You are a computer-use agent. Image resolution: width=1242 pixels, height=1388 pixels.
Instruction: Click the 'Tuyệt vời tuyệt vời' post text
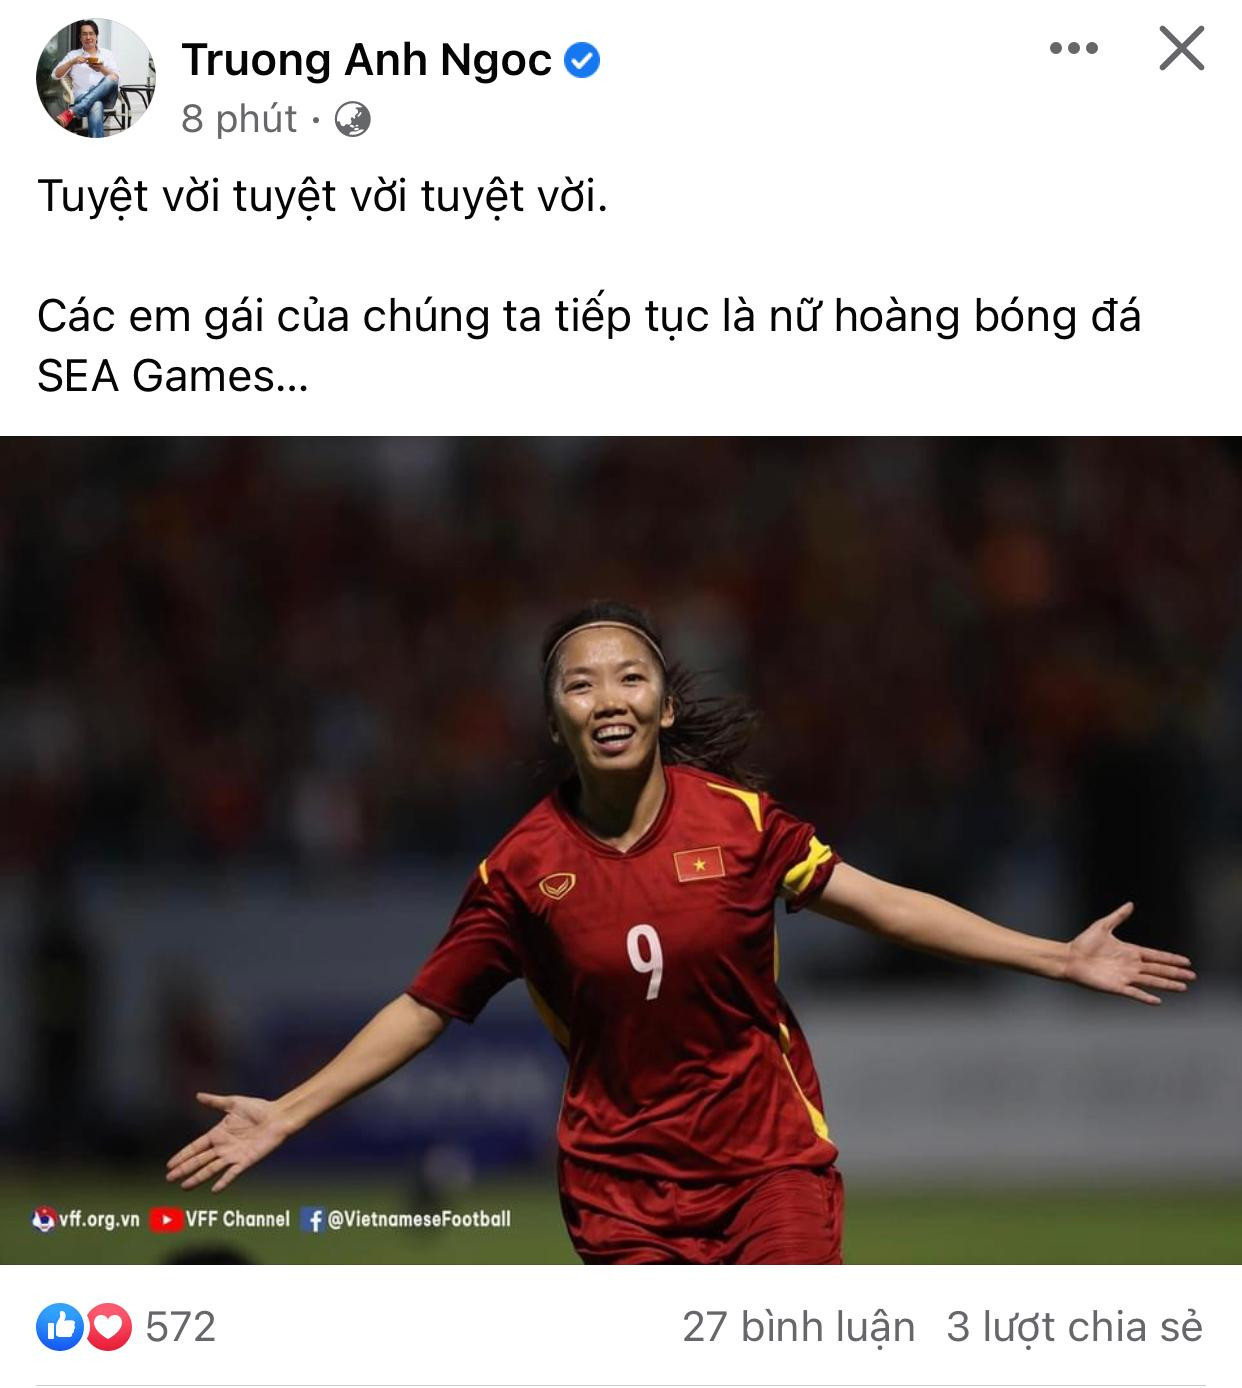pyautogui.click(x=322, y=196)
